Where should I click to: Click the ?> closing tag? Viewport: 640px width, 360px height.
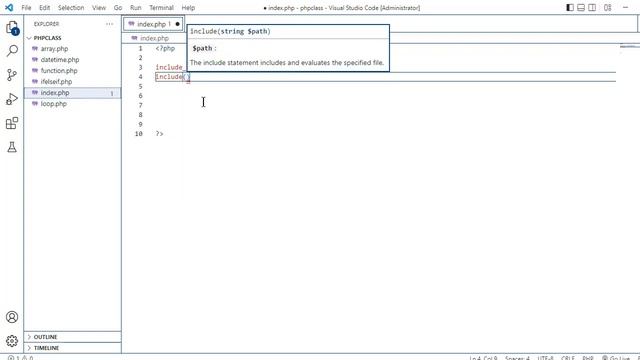(159, 133)
